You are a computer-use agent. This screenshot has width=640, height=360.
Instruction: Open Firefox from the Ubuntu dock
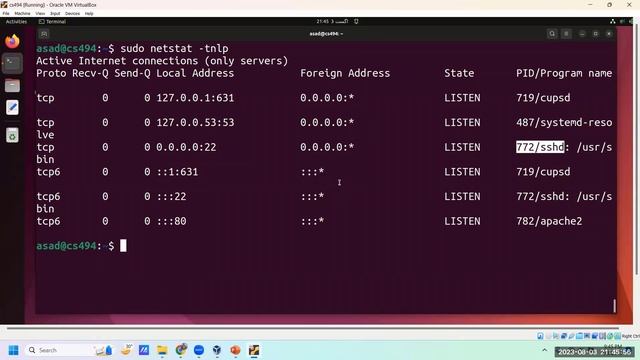click(12, 41)
